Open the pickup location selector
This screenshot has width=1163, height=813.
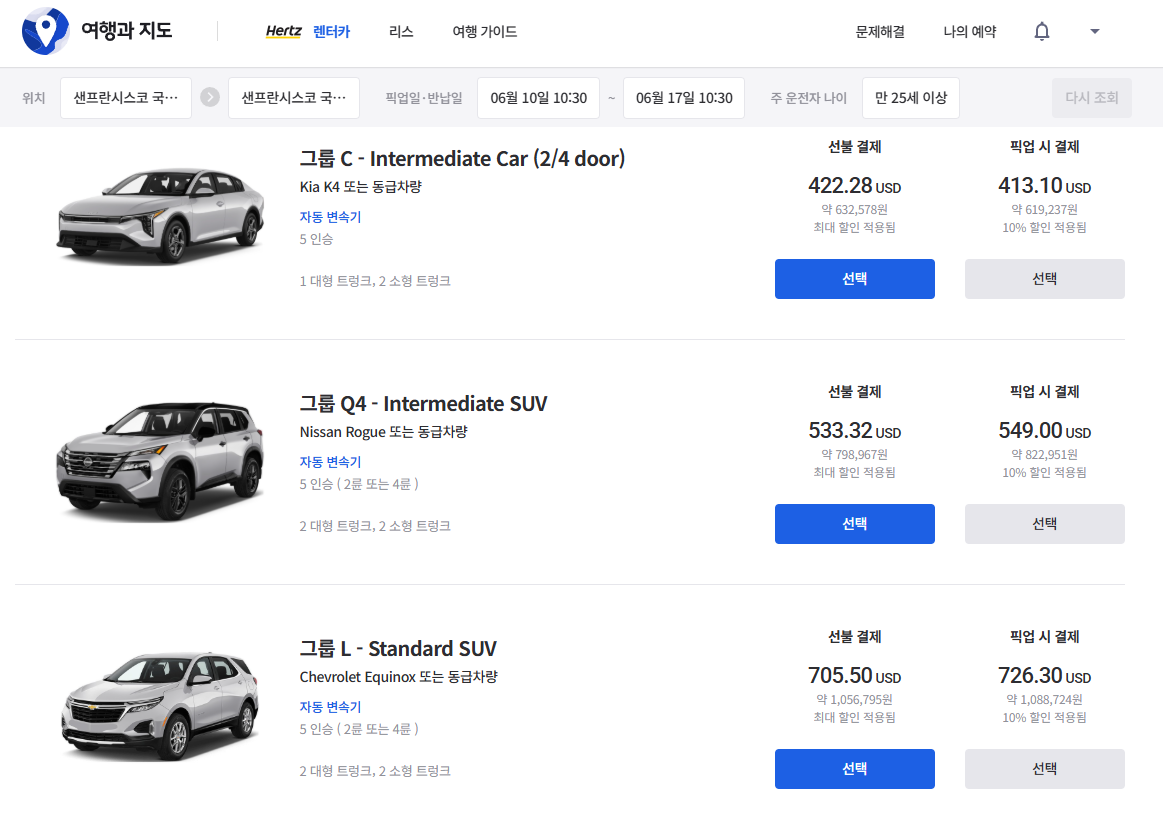126,98
